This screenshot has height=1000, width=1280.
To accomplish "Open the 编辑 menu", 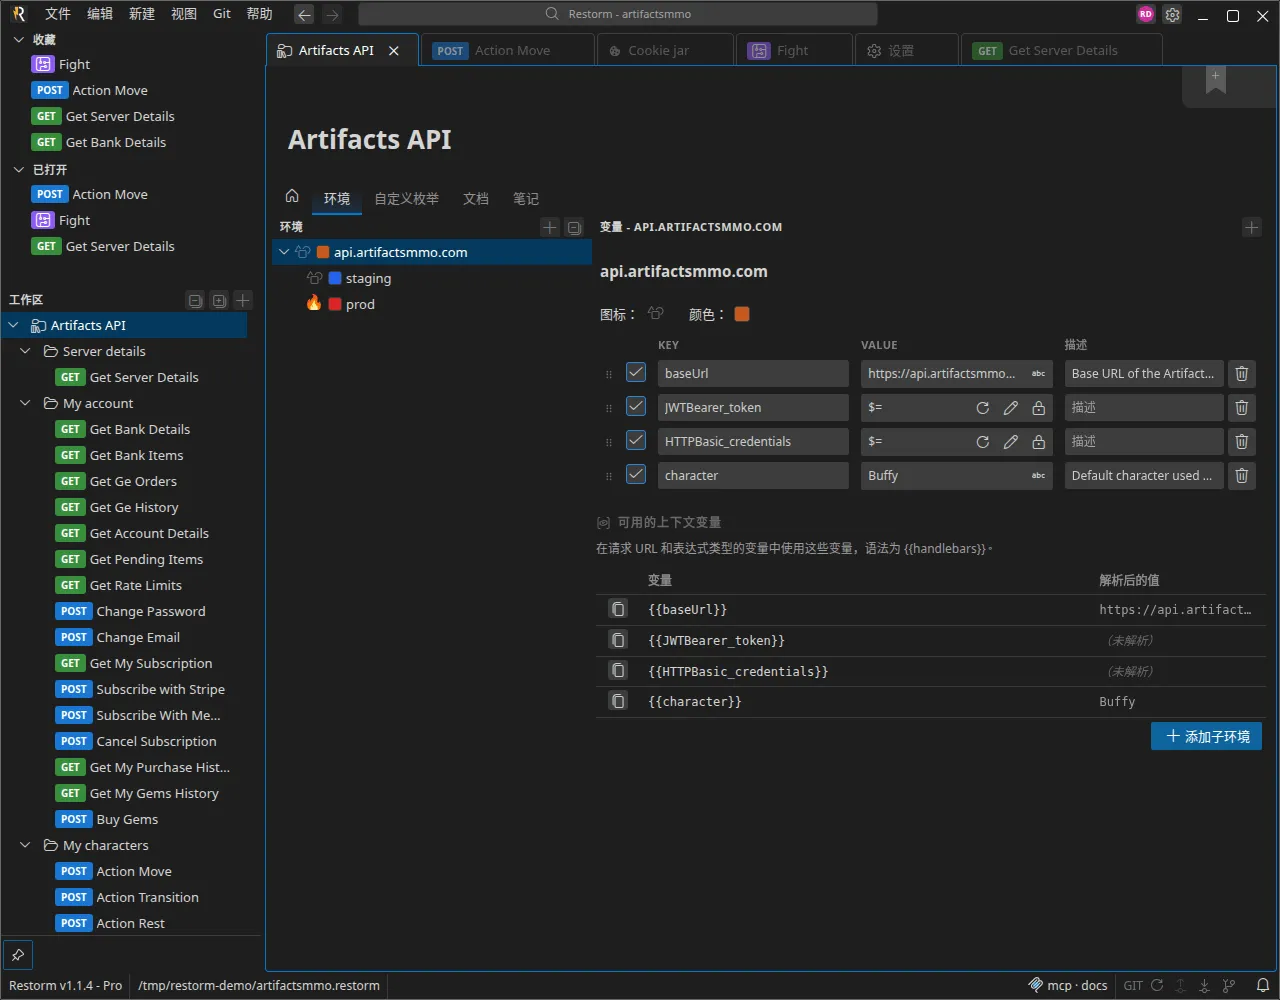I will pyautogui.click(x=100, y=14).
